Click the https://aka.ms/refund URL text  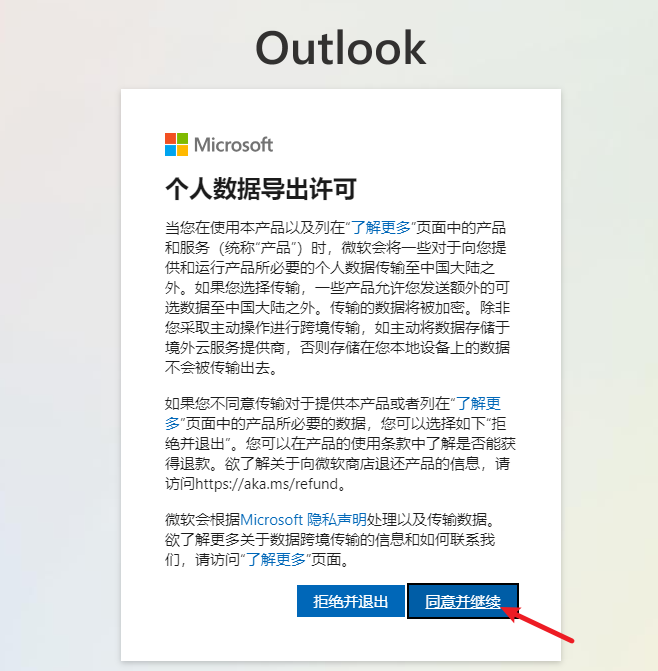[267, 484]
